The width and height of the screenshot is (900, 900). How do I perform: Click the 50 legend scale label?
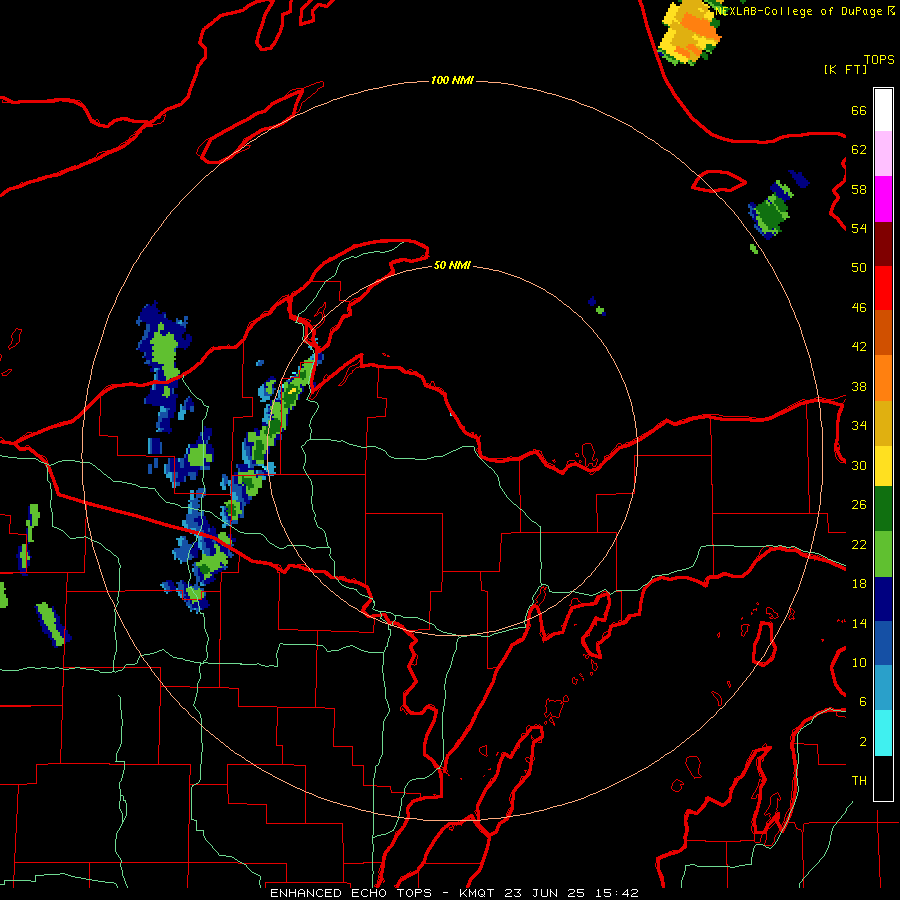point(859,267)
